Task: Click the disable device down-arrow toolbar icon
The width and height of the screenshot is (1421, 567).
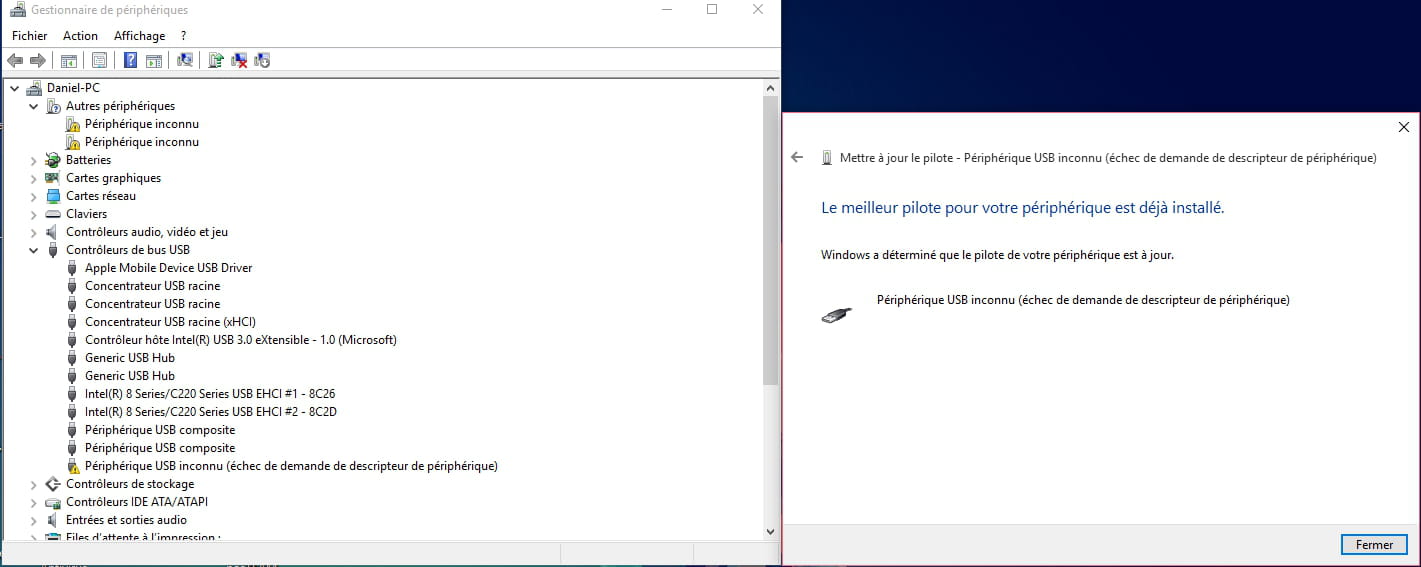Action: click(x=262, y=60)
